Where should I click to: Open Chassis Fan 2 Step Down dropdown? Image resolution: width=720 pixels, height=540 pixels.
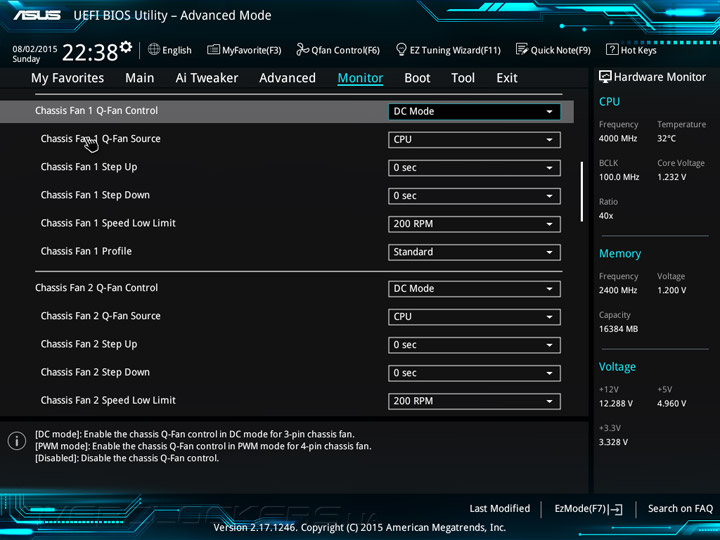(x=474, y=373)
